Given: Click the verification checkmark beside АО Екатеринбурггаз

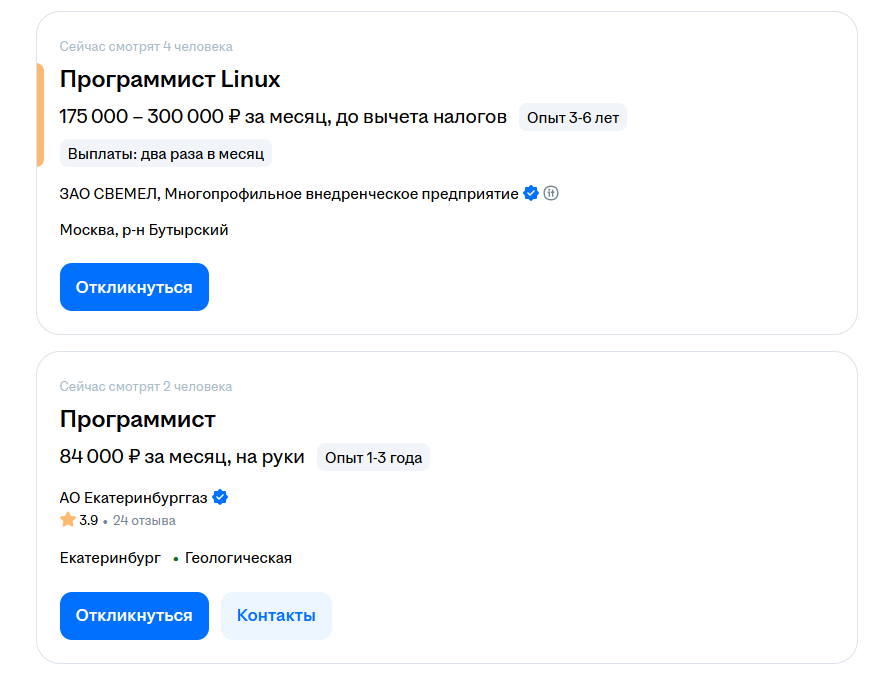Looking at the screenshot, I should [x=220, y=496].
